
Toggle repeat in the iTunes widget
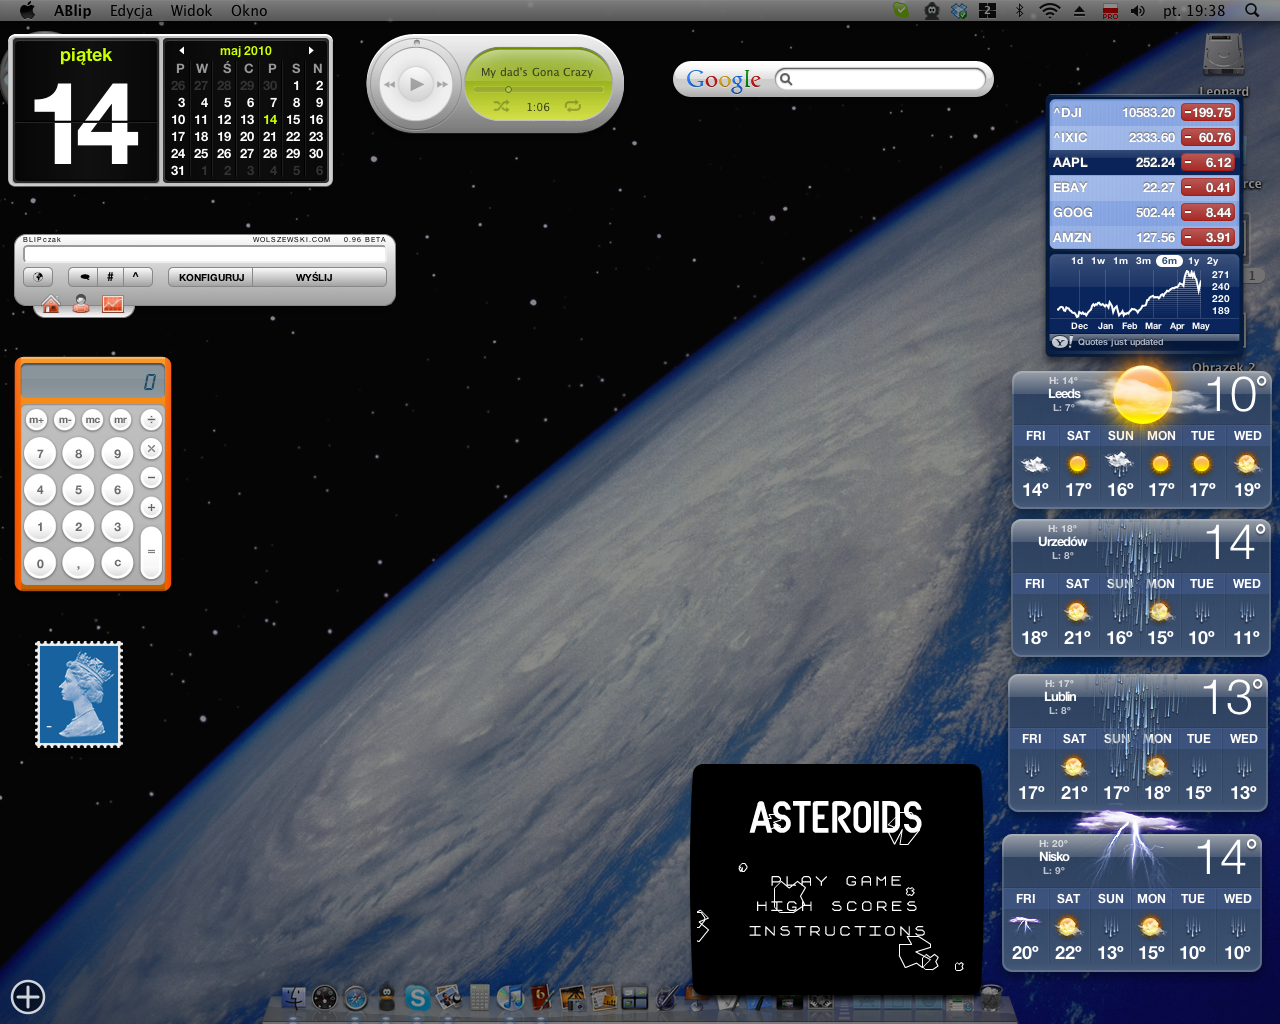pos(573,106)
